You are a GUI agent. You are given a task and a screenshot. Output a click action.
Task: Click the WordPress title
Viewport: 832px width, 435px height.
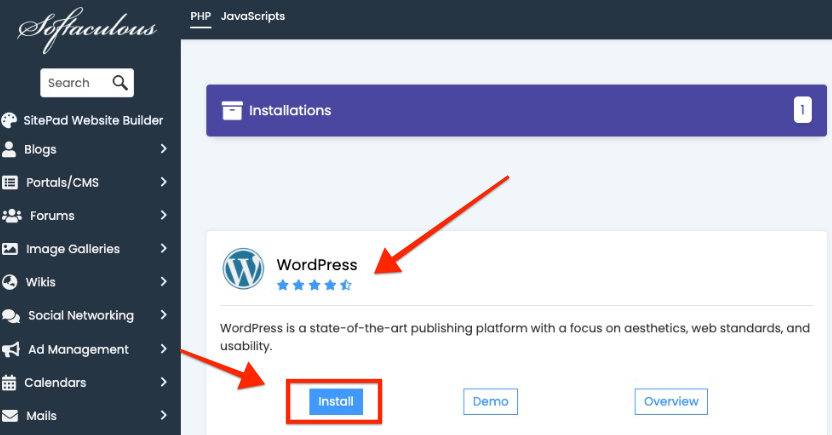(x=317, y=265)
